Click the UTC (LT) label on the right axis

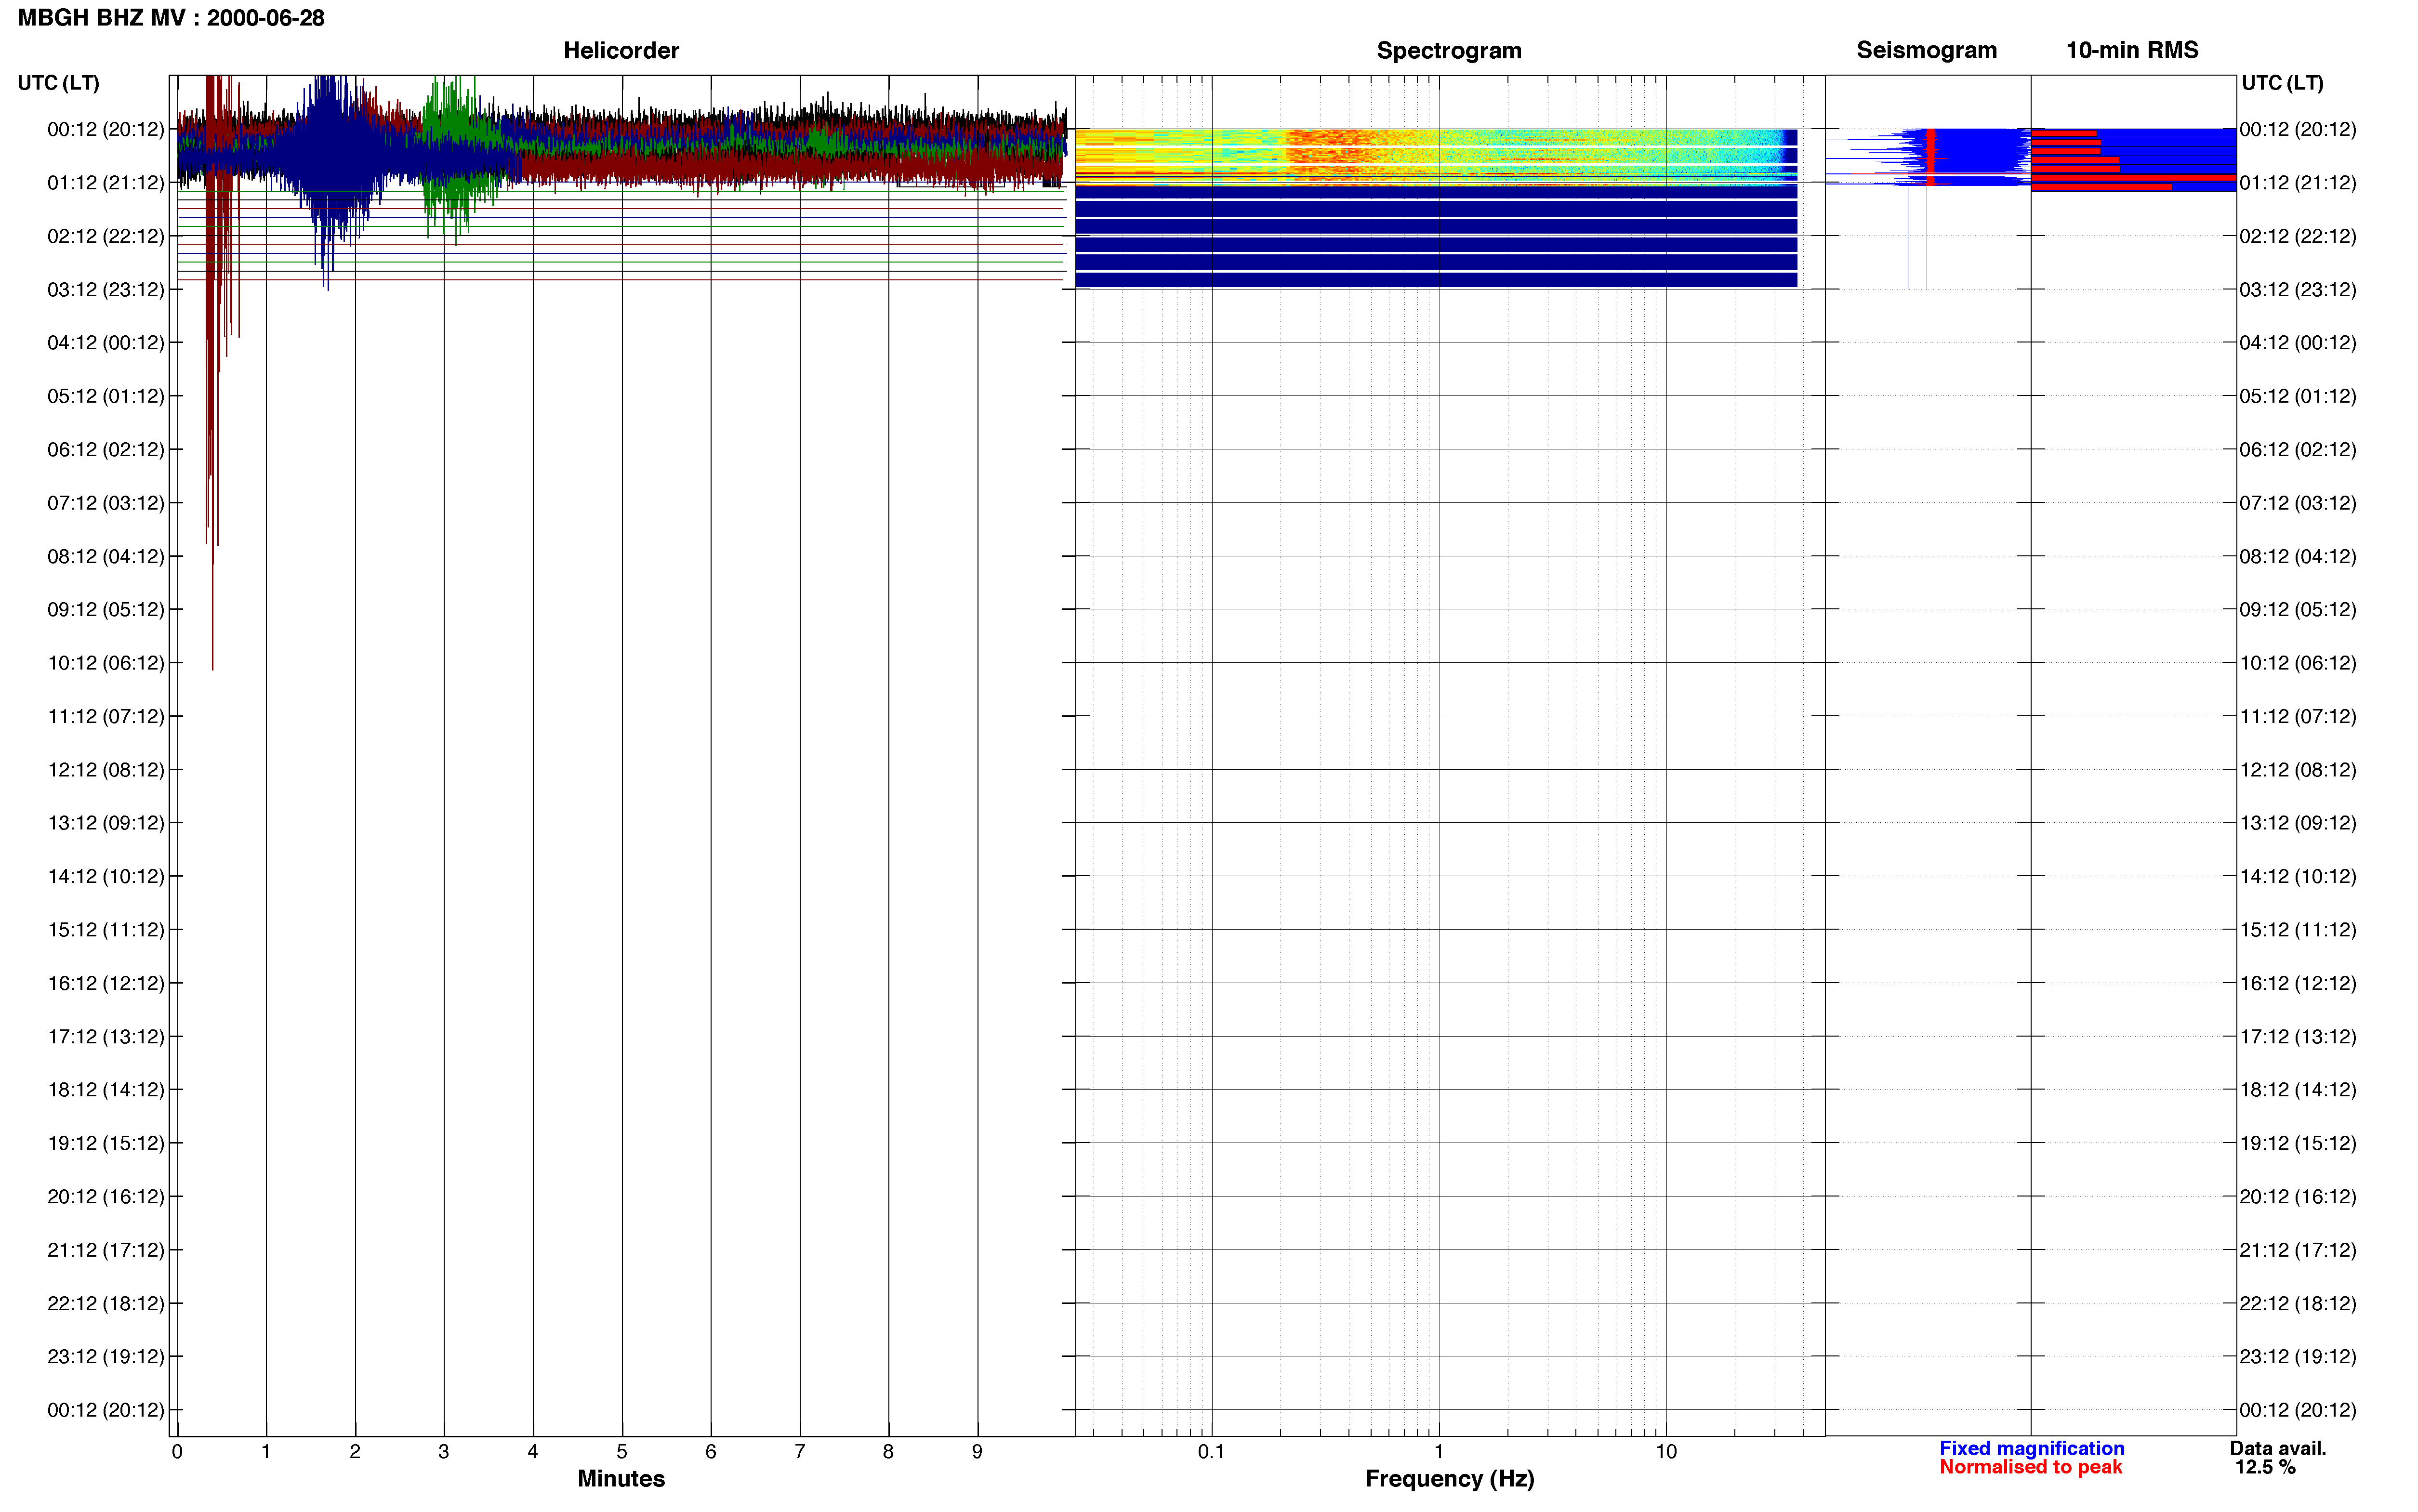tap(2282, 83)
